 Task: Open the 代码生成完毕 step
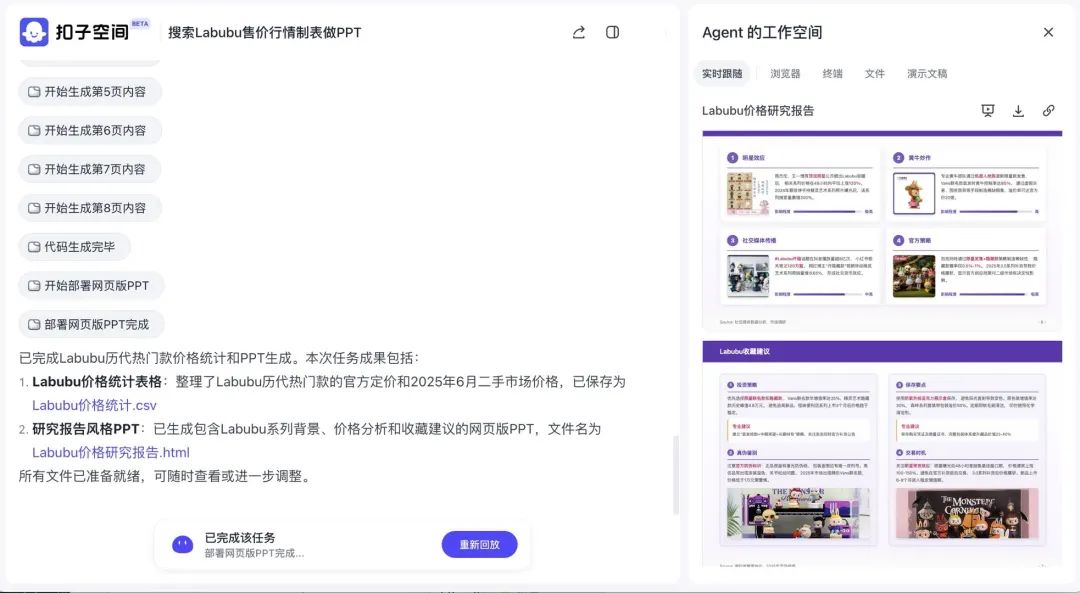[x=74, y=247]
